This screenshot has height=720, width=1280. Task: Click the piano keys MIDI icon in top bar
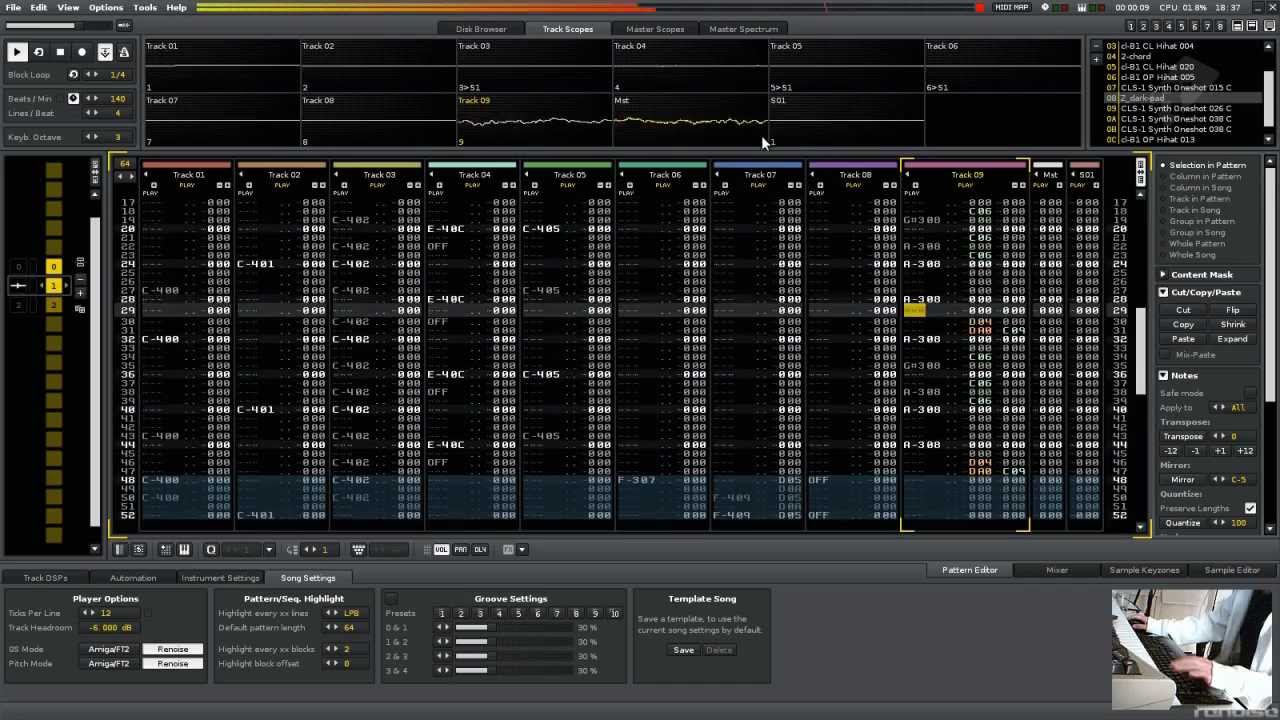(1082, 8)
